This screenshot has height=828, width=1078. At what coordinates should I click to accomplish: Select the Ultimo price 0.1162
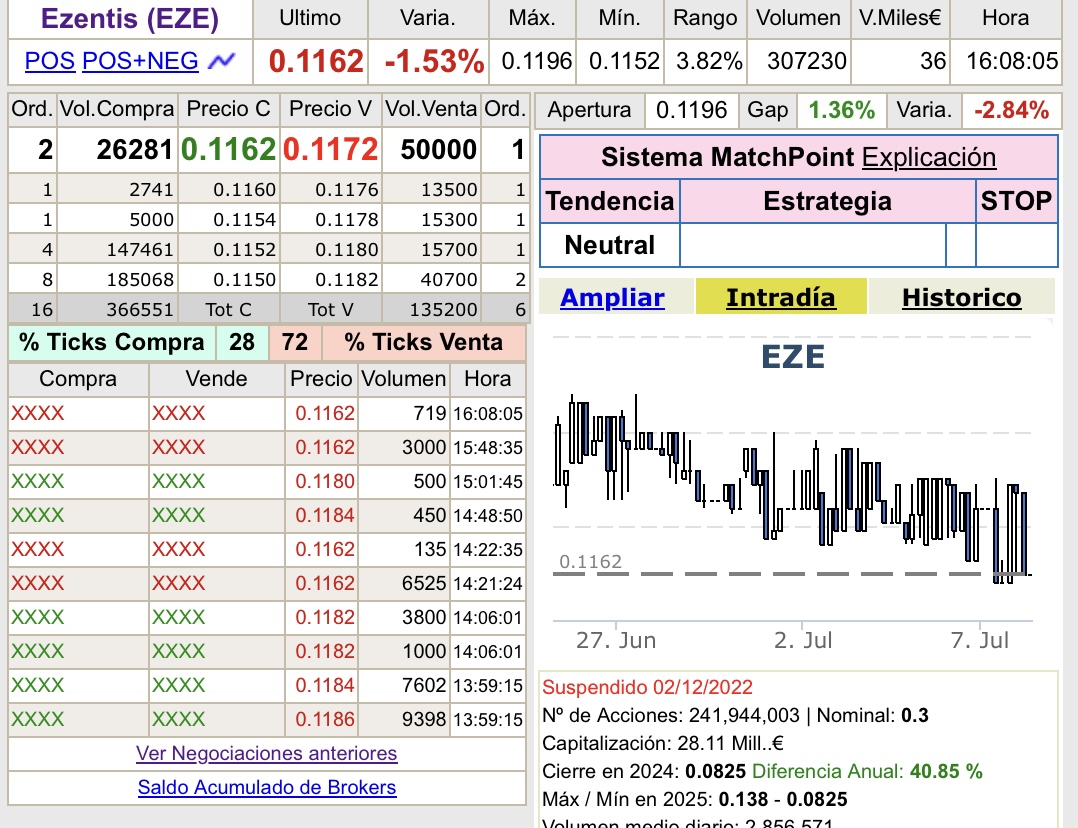(316, 61)
